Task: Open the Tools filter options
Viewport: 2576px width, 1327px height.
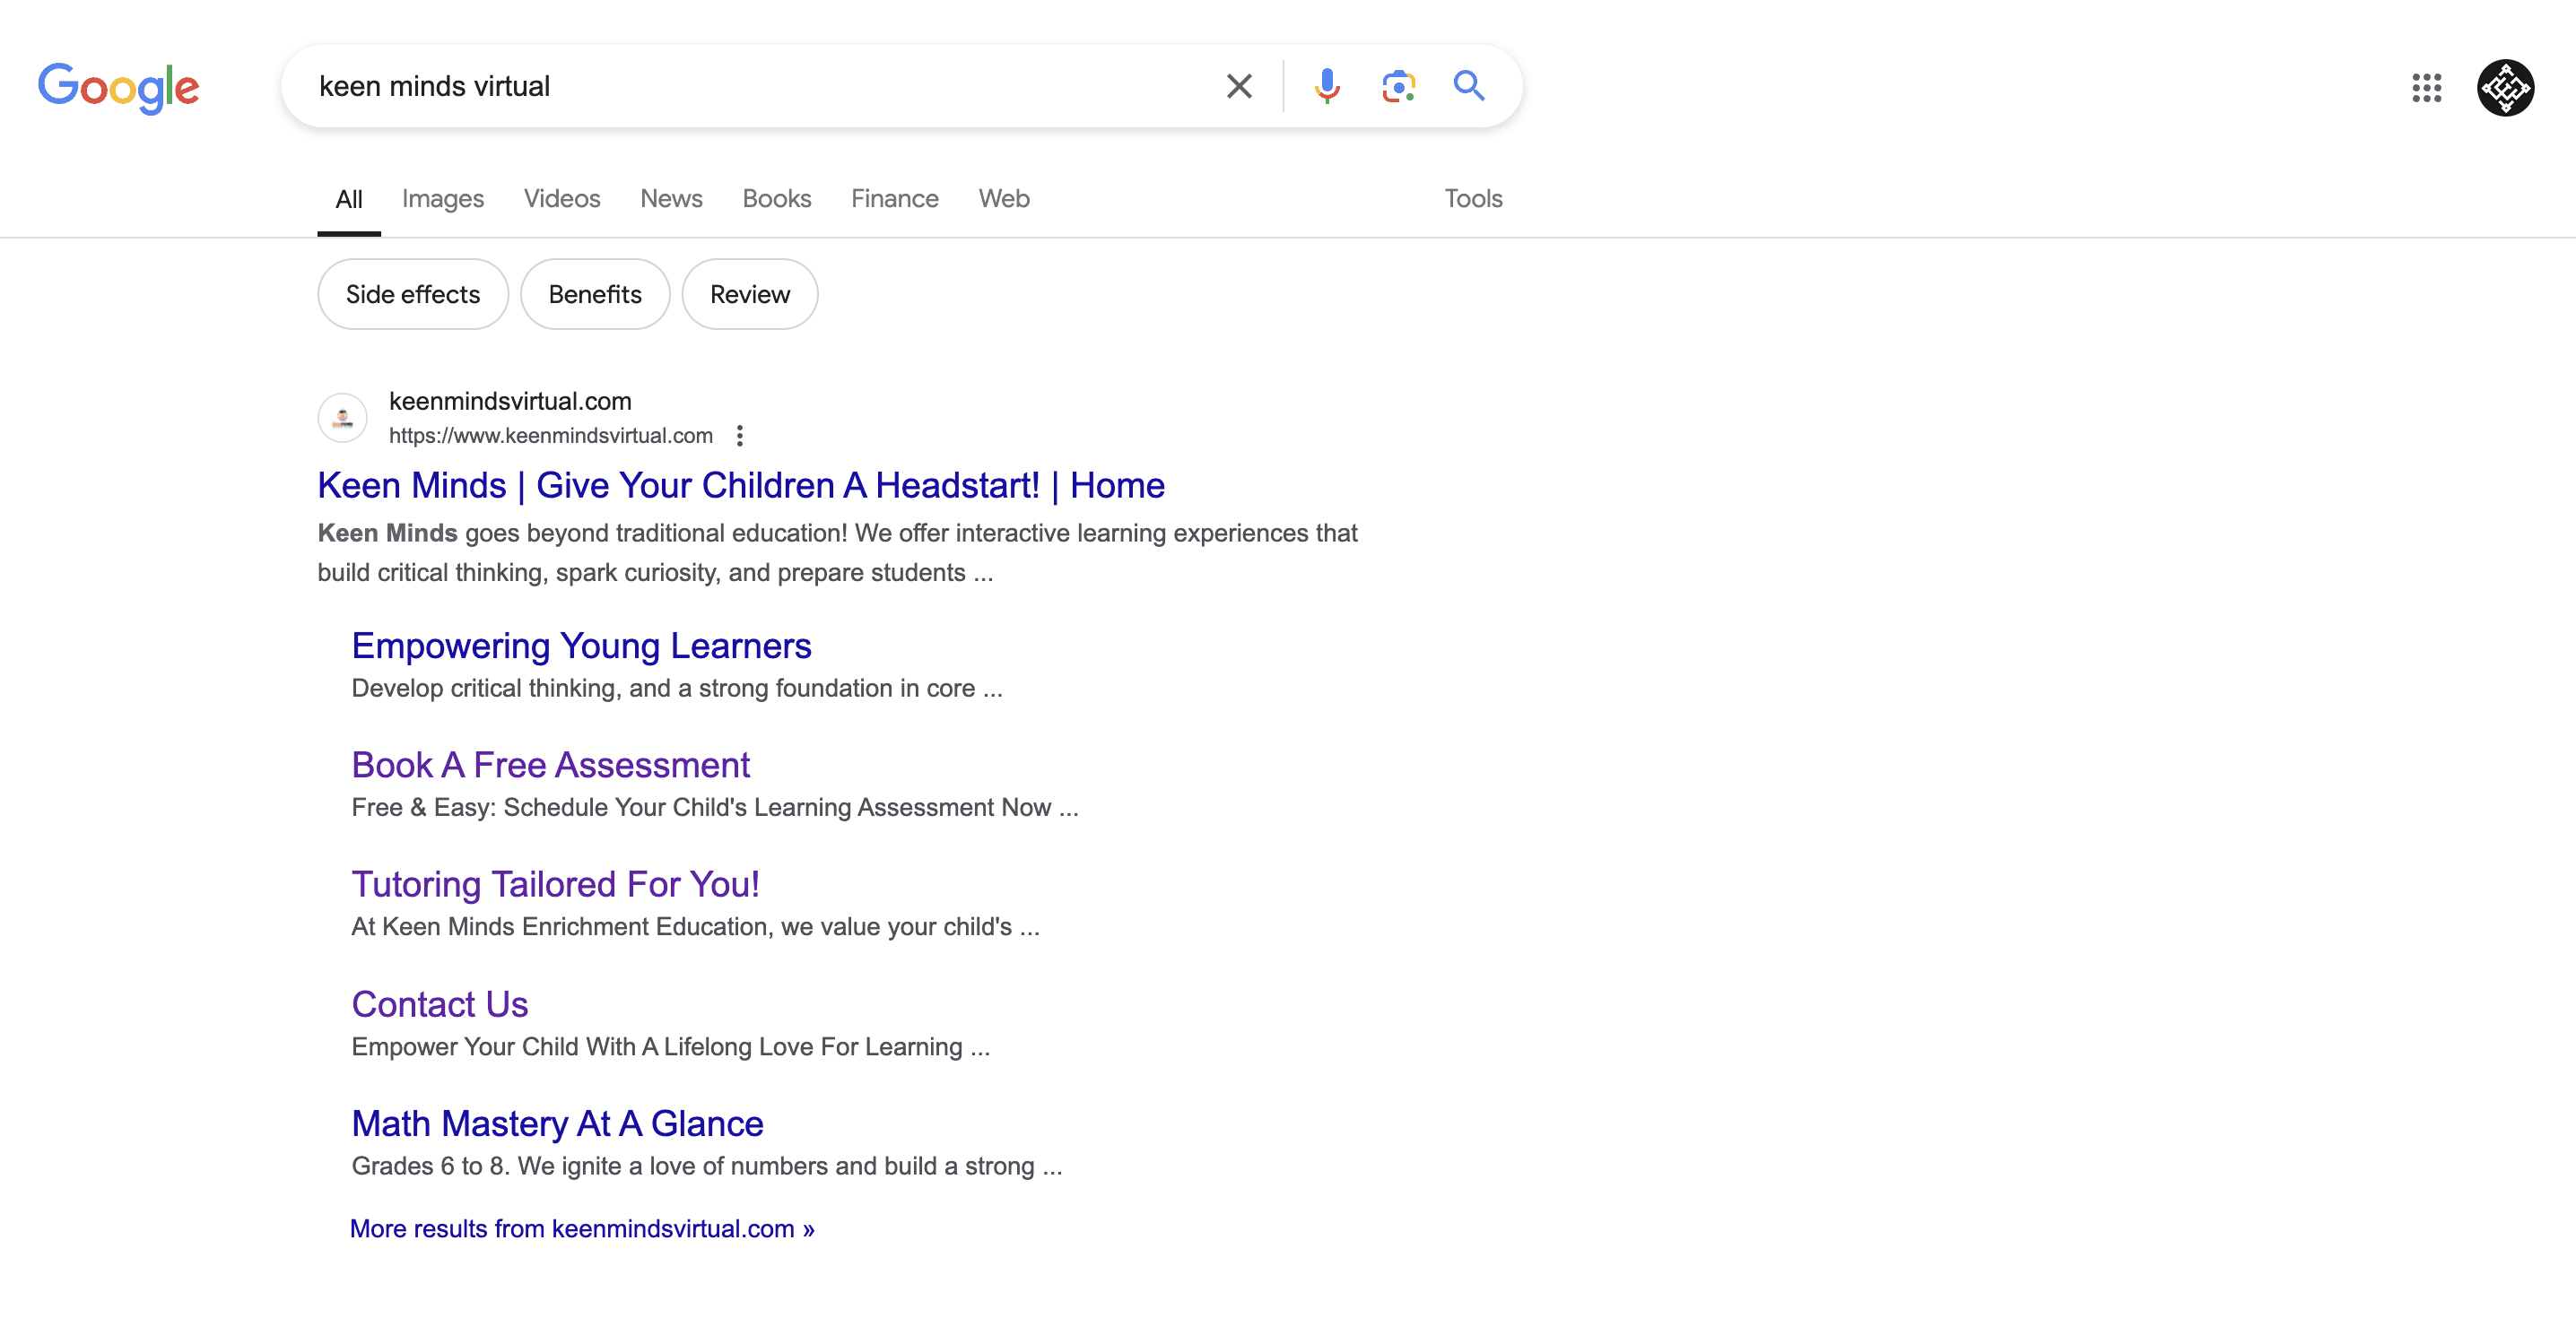Action: (x=1472, y=199)
